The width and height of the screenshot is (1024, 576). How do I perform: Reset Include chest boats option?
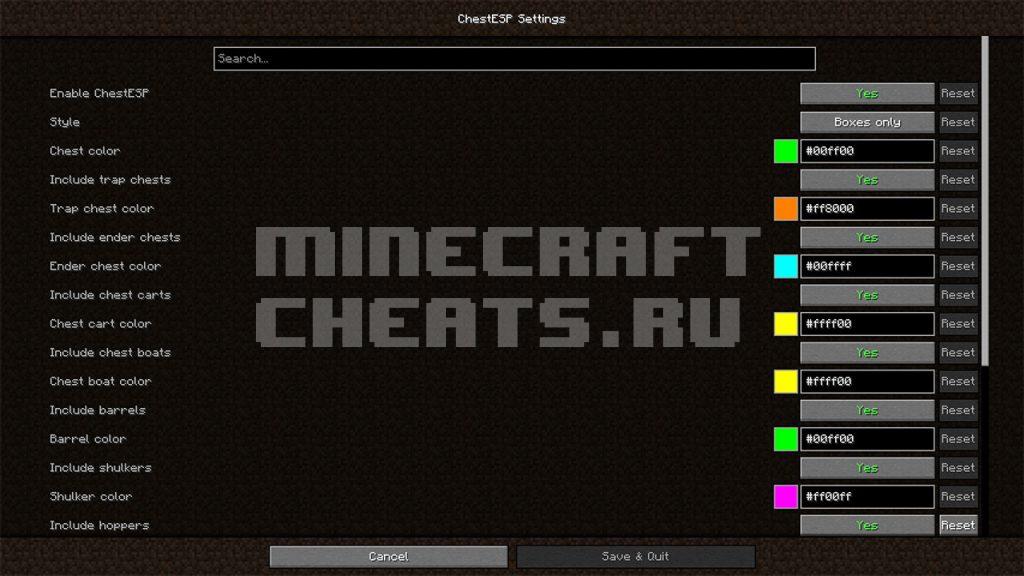point(958,353)
